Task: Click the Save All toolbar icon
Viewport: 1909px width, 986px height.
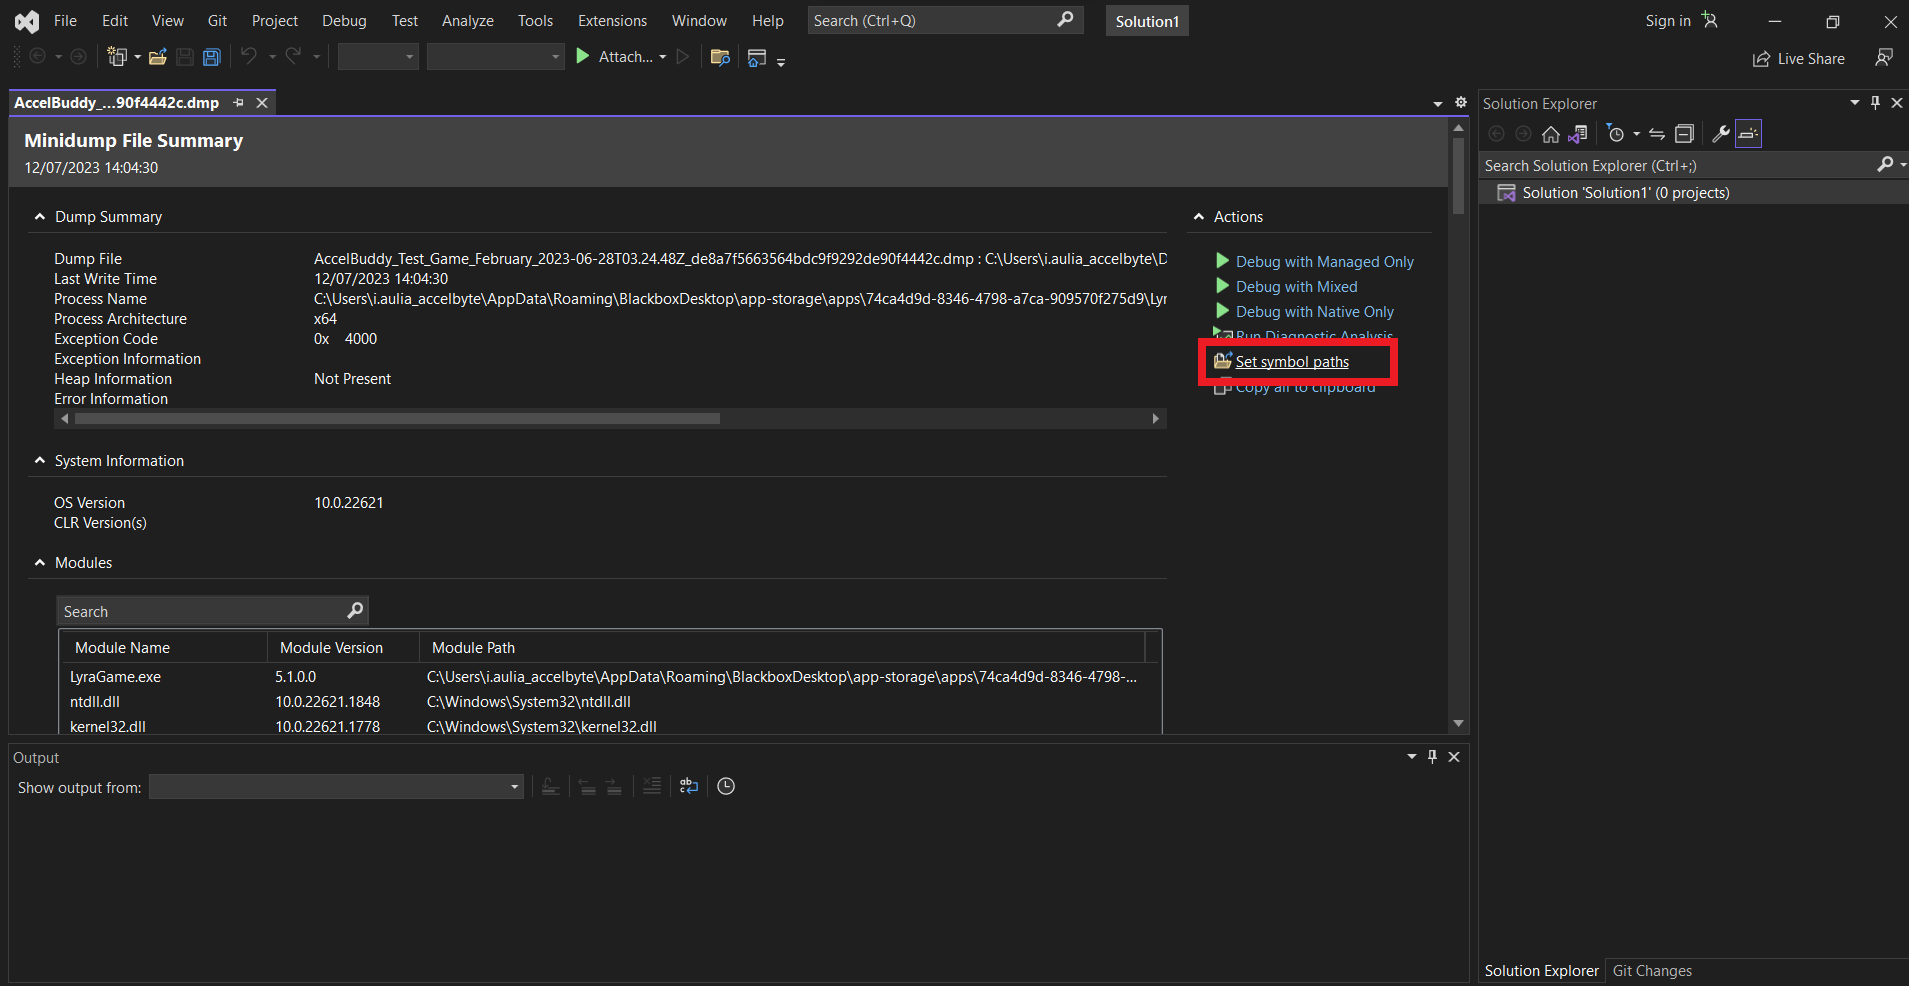Action: 211,57
